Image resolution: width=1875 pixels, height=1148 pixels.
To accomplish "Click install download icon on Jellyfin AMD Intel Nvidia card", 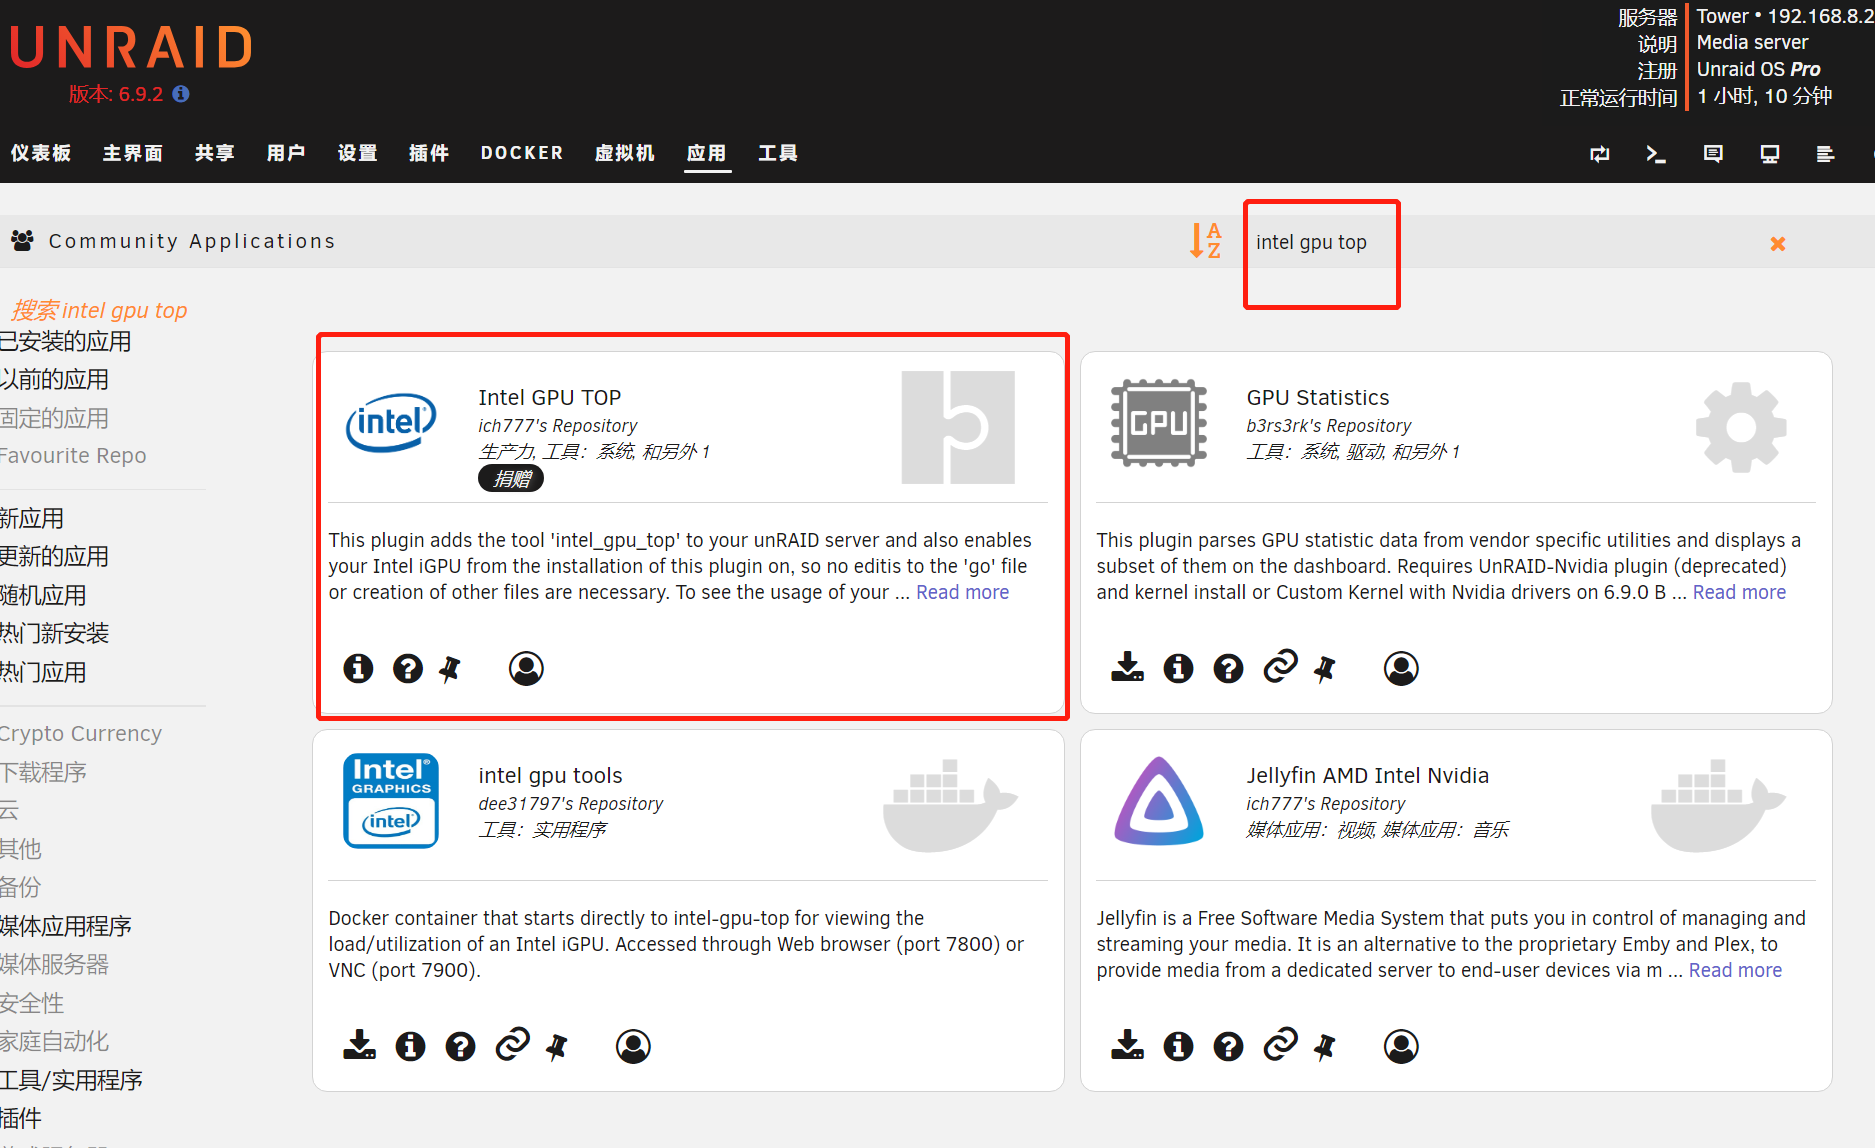I will 1127,1044.
